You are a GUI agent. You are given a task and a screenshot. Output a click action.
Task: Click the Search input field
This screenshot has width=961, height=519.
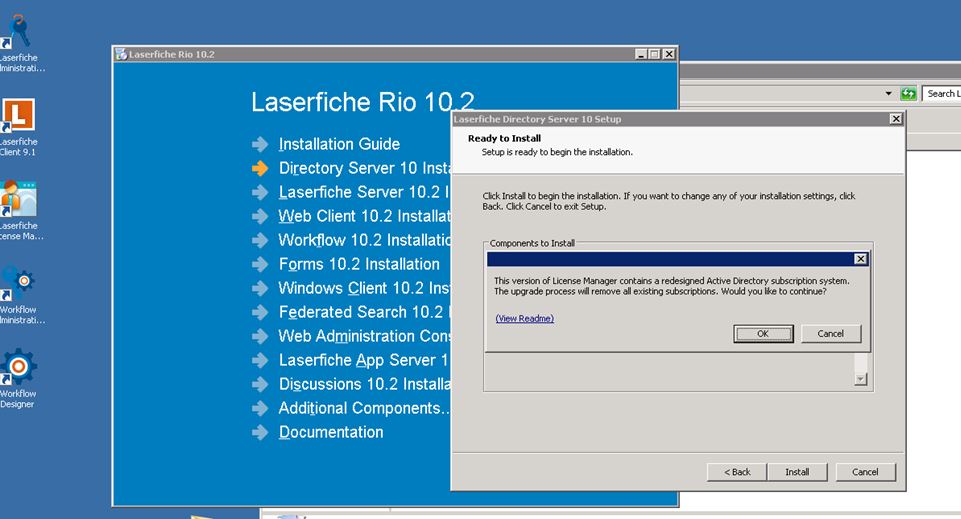pyautogui.click(x=941, y=94)
